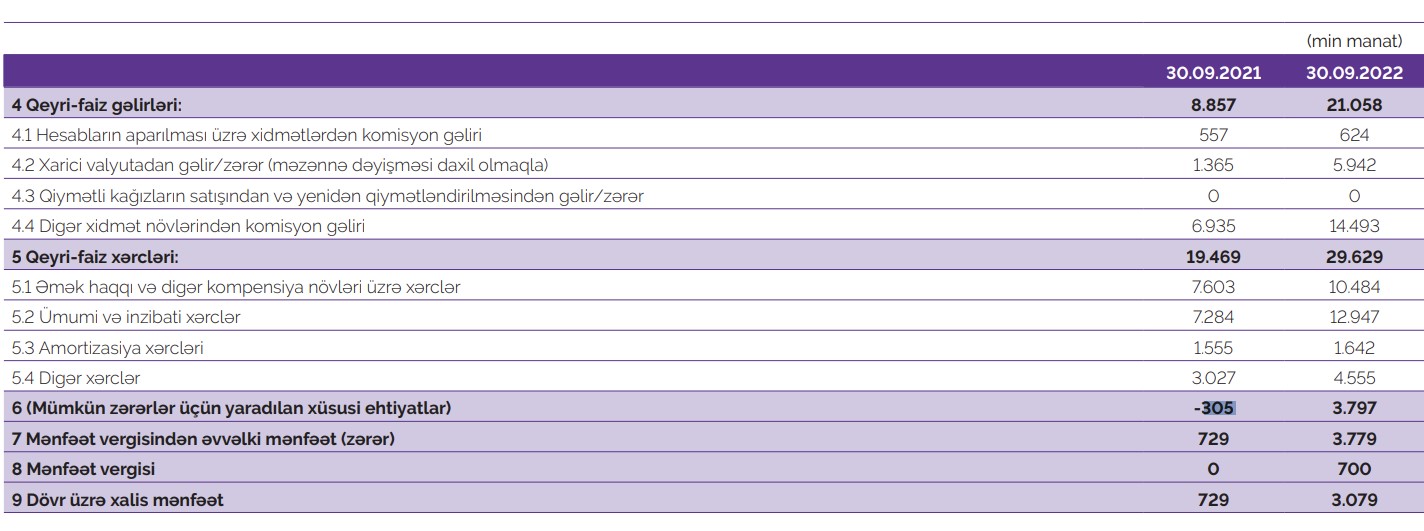This screenshot has height=531, width=1424.
Task: Click the 30.09.2021 column header
Action: pos(1213,73)
